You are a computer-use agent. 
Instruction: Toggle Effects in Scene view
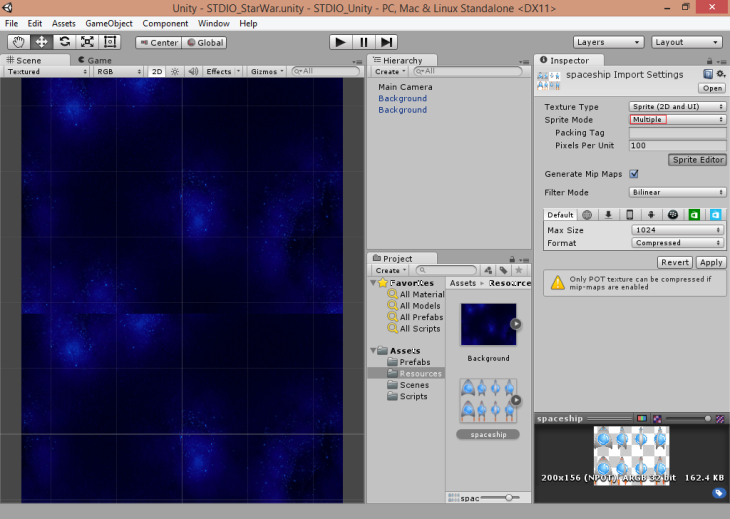point(219,71)
